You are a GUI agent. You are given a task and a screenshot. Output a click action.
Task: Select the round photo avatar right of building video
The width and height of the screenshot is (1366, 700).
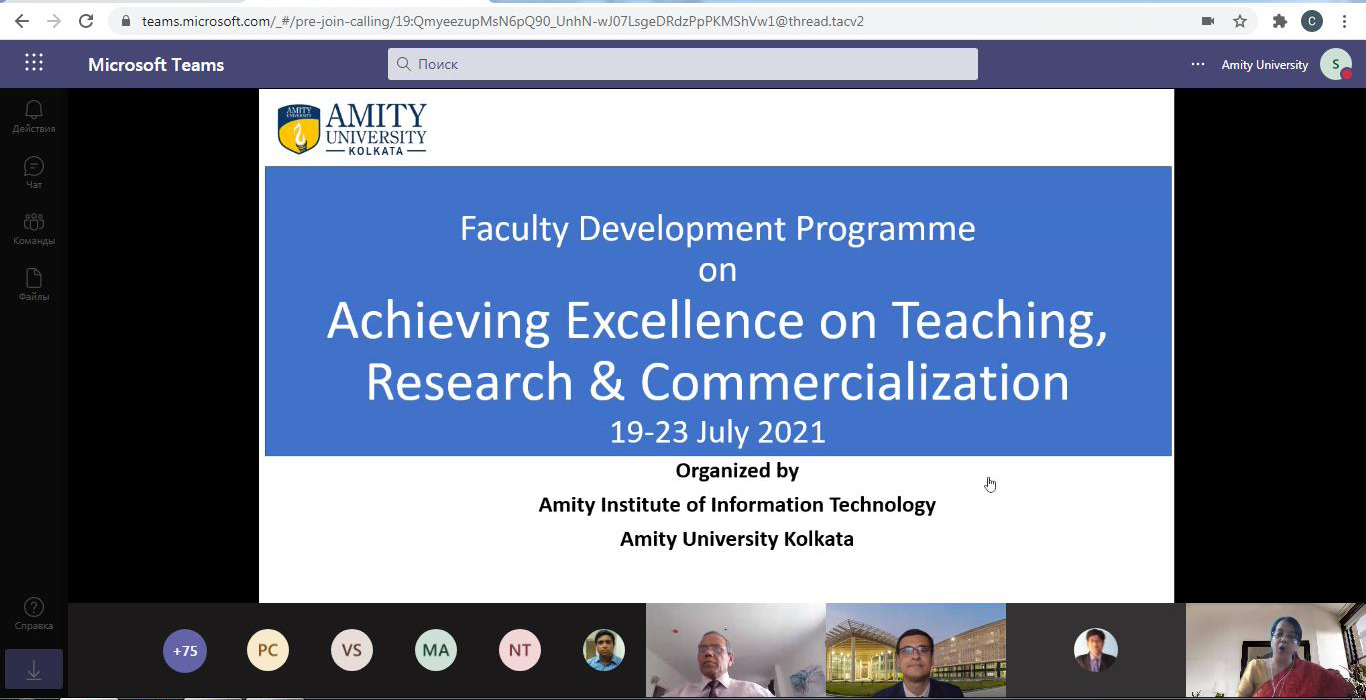[1095, 650]
